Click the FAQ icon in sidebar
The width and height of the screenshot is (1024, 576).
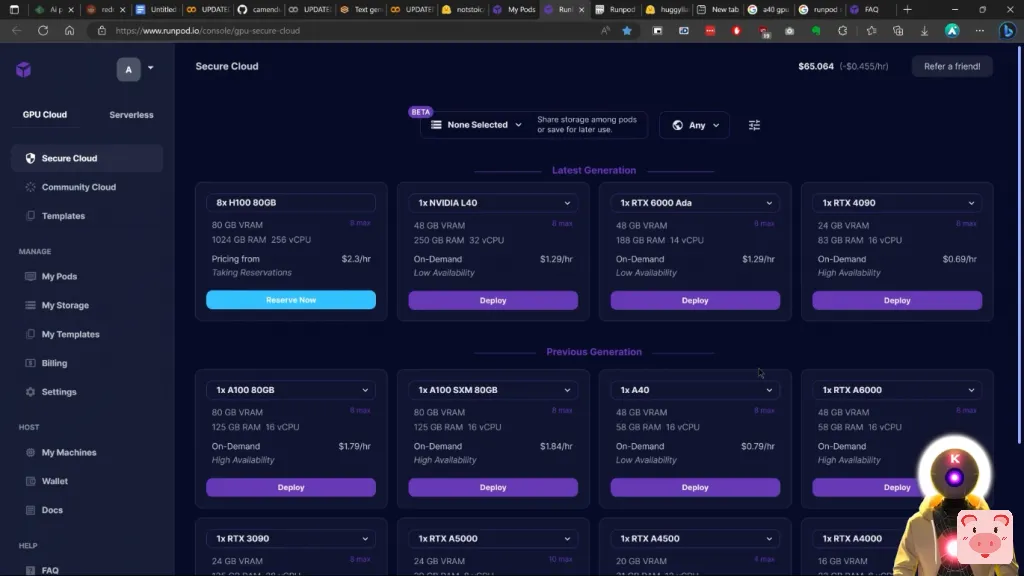click(30, 570)
